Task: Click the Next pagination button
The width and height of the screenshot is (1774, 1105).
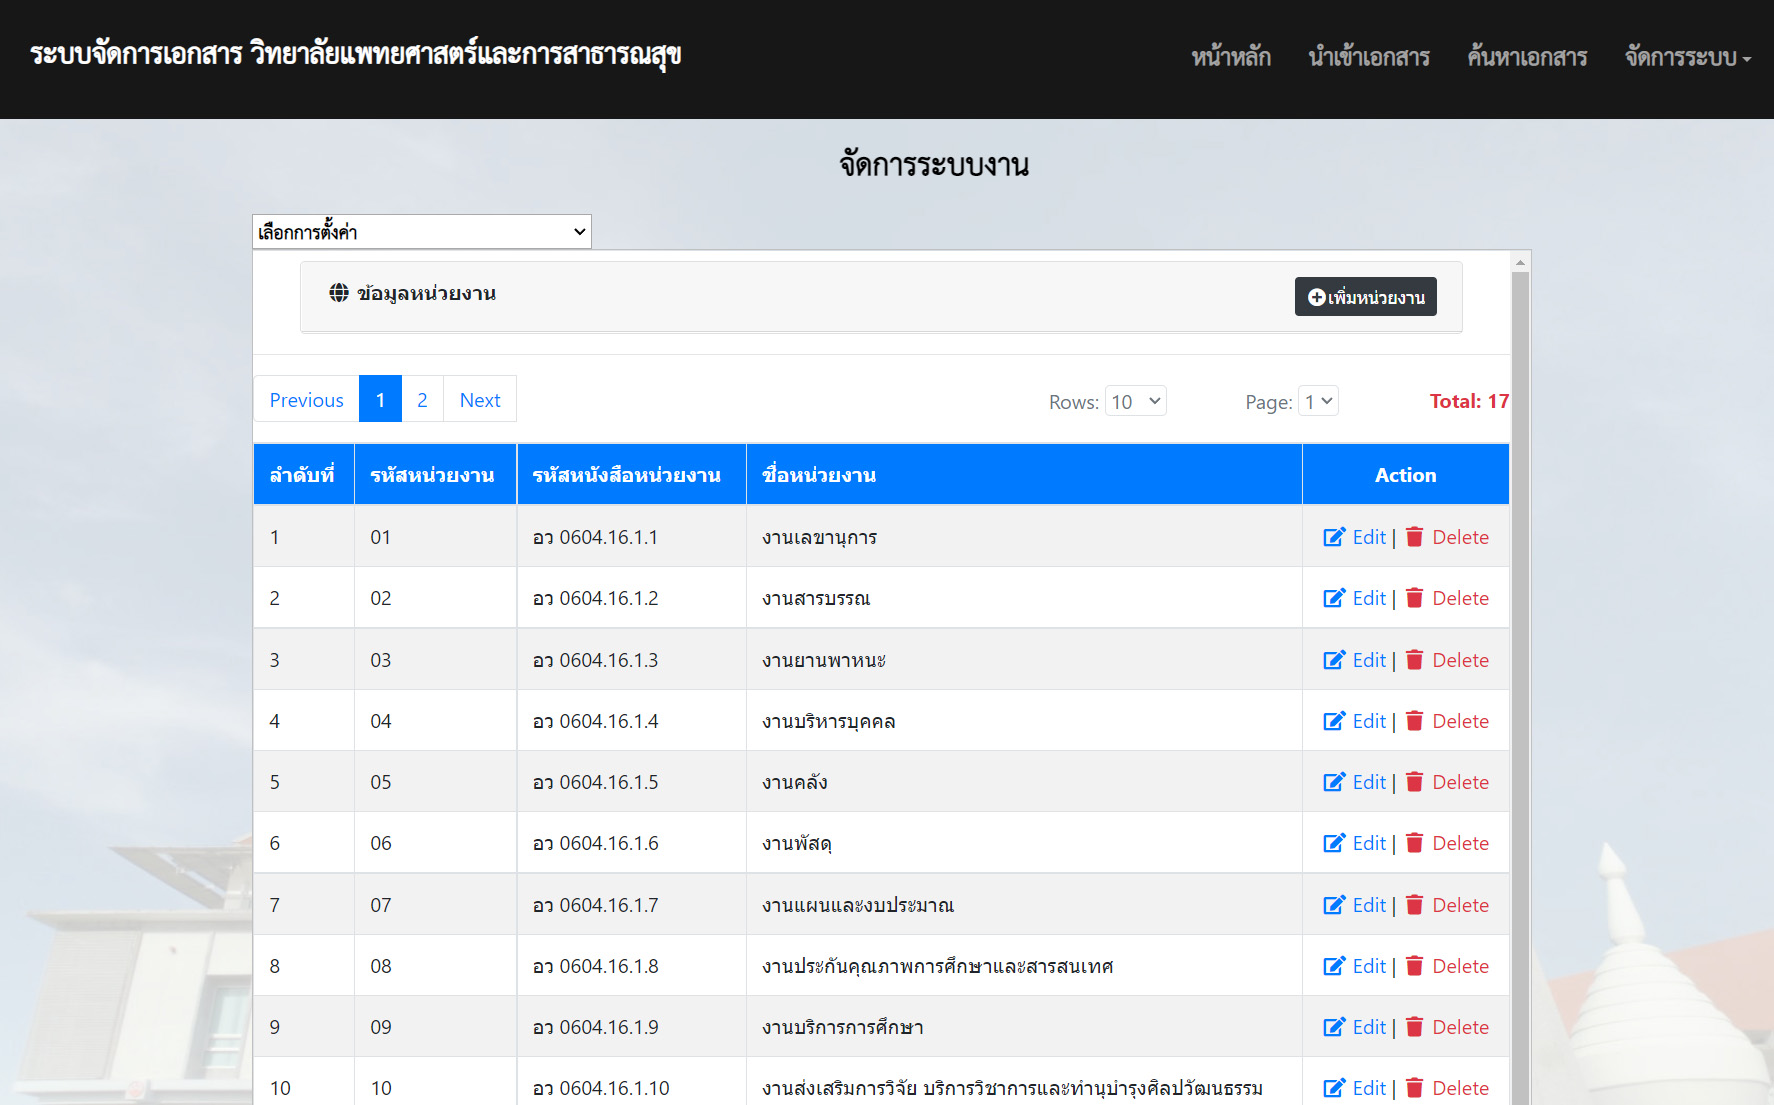Action: point(480,400)
